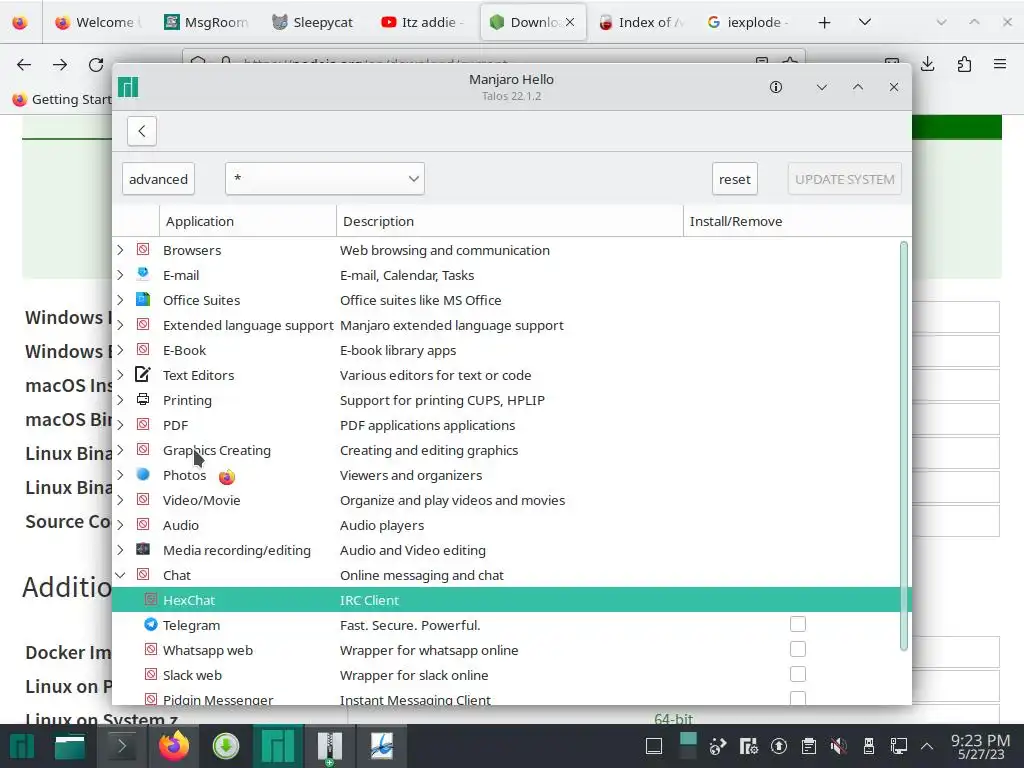Switch to the Sleepycat browser tab

pyautogui.click(x=314, y=22)
